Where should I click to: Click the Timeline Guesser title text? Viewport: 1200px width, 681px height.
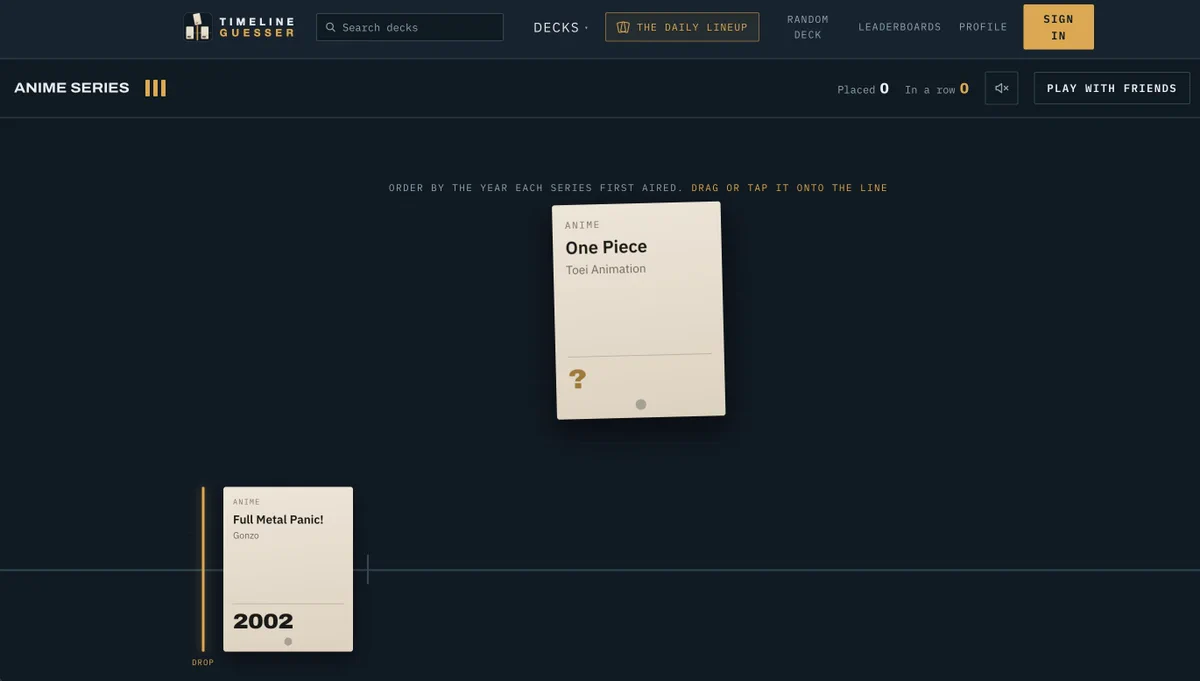tap(257, 27)
